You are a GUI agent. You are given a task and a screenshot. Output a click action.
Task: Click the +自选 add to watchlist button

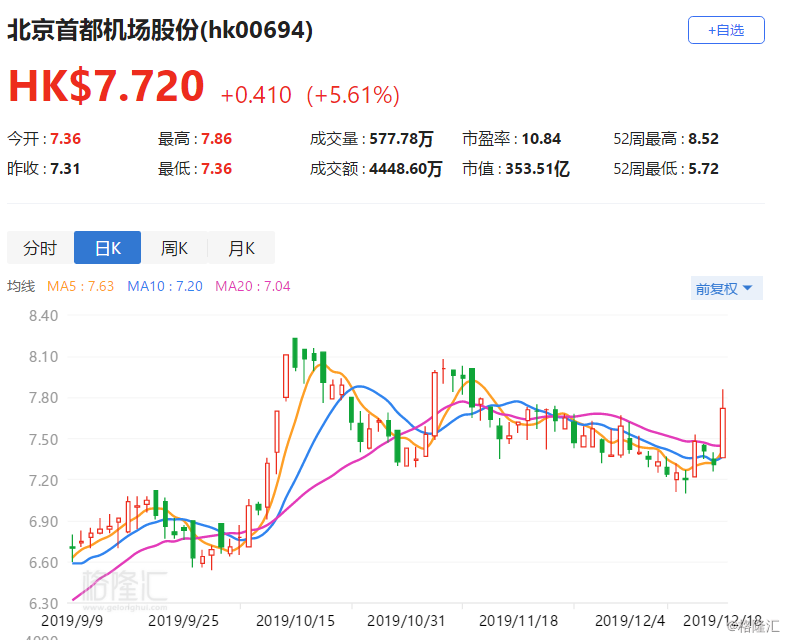(x=726, y=30)
